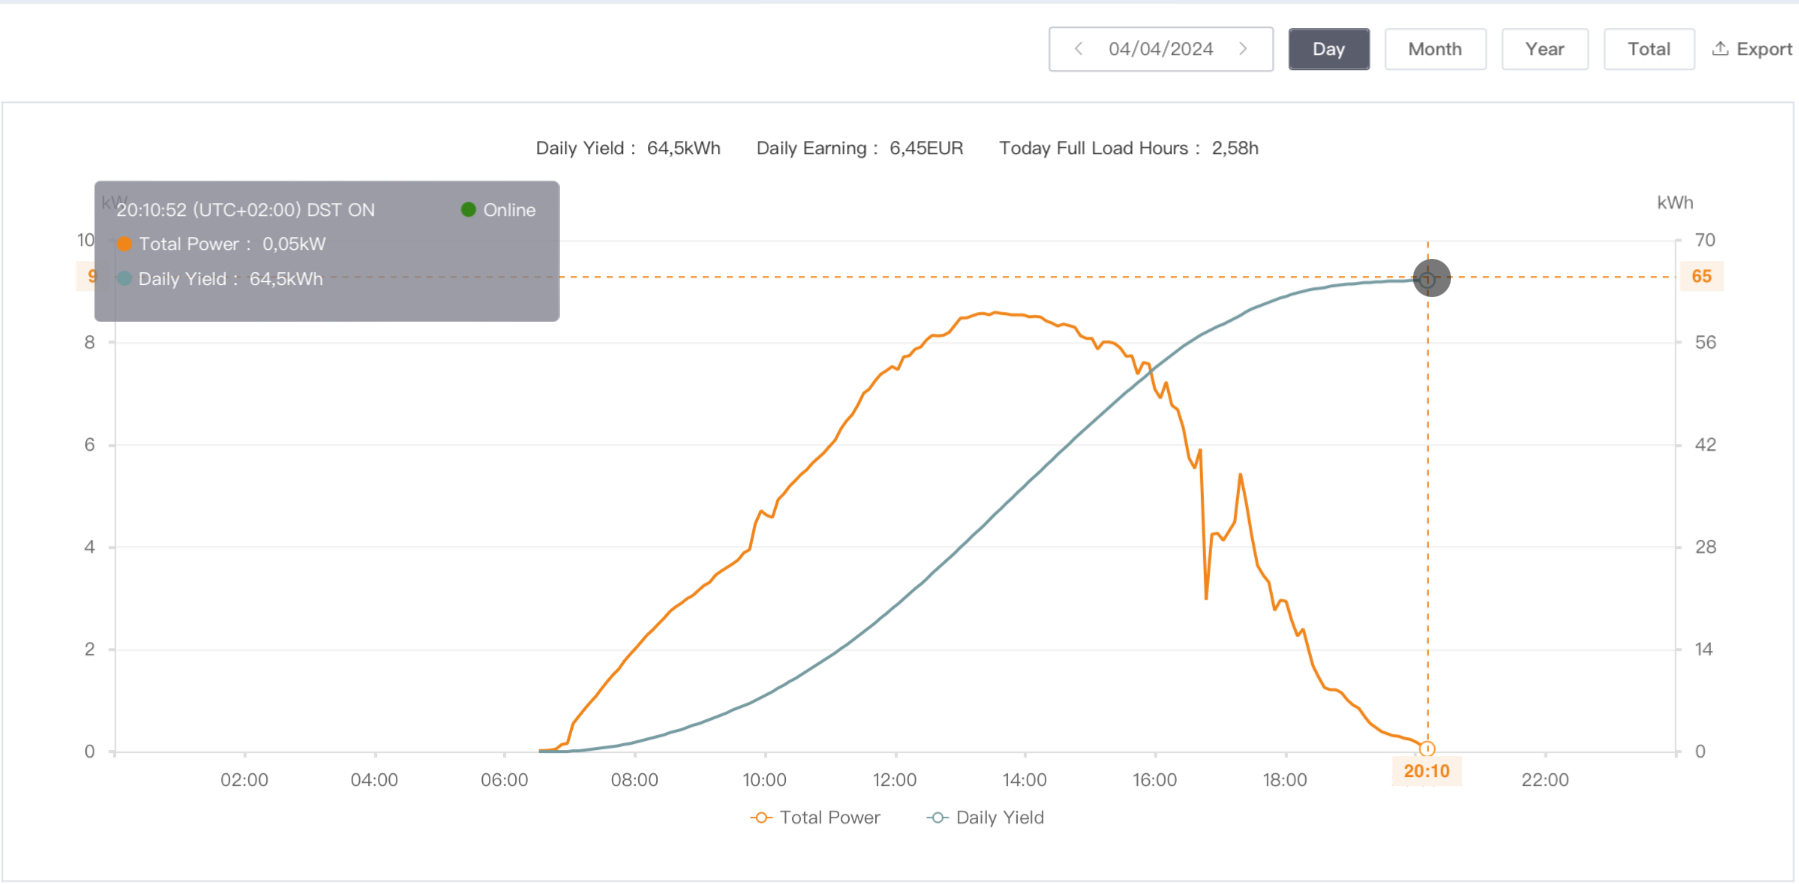Switch to the Month view

[x=1434, y=49]
